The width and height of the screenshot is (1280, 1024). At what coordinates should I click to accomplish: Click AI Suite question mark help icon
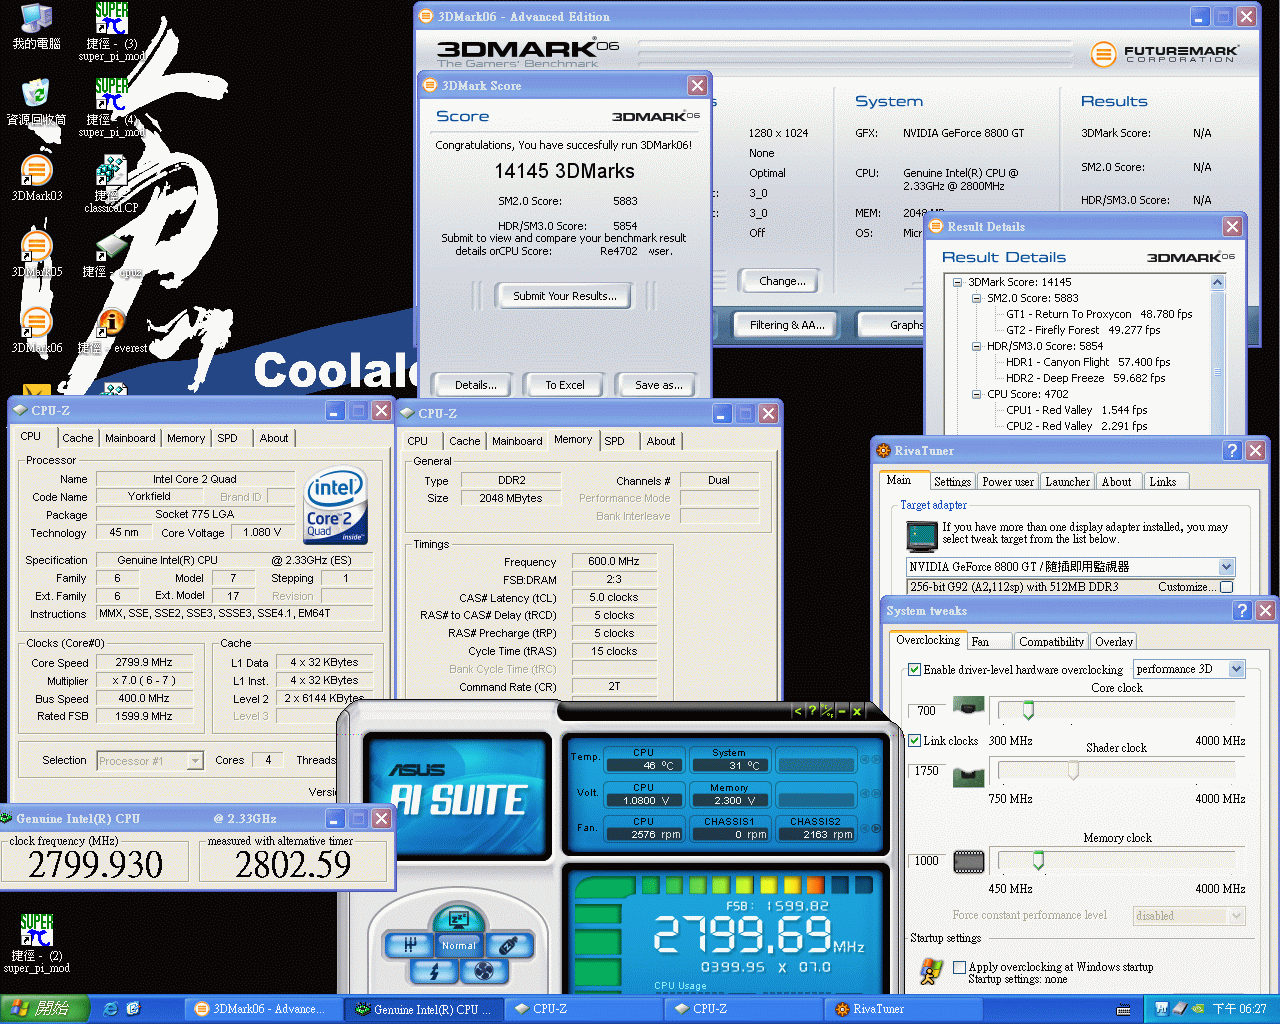tap(812, 711)
